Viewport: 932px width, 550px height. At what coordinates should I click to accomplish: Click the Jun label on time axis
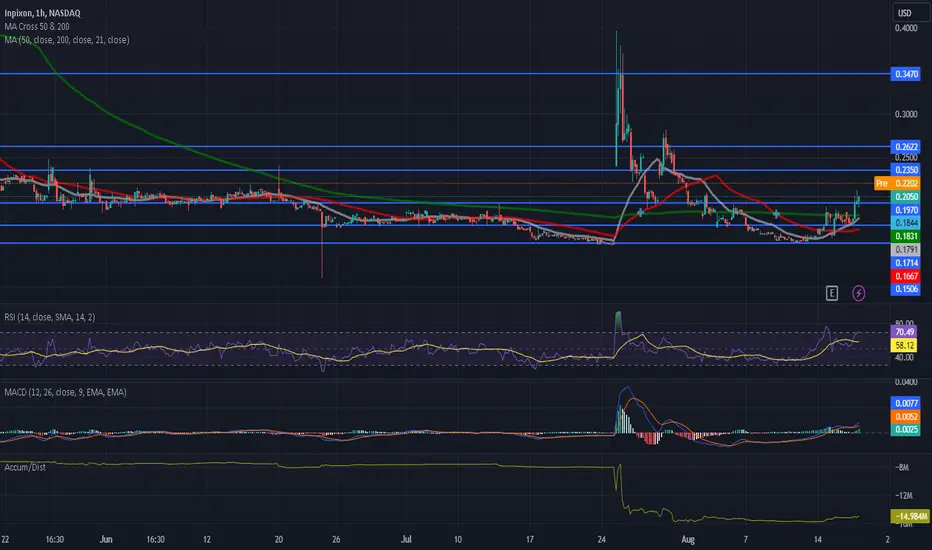point(106,539)
